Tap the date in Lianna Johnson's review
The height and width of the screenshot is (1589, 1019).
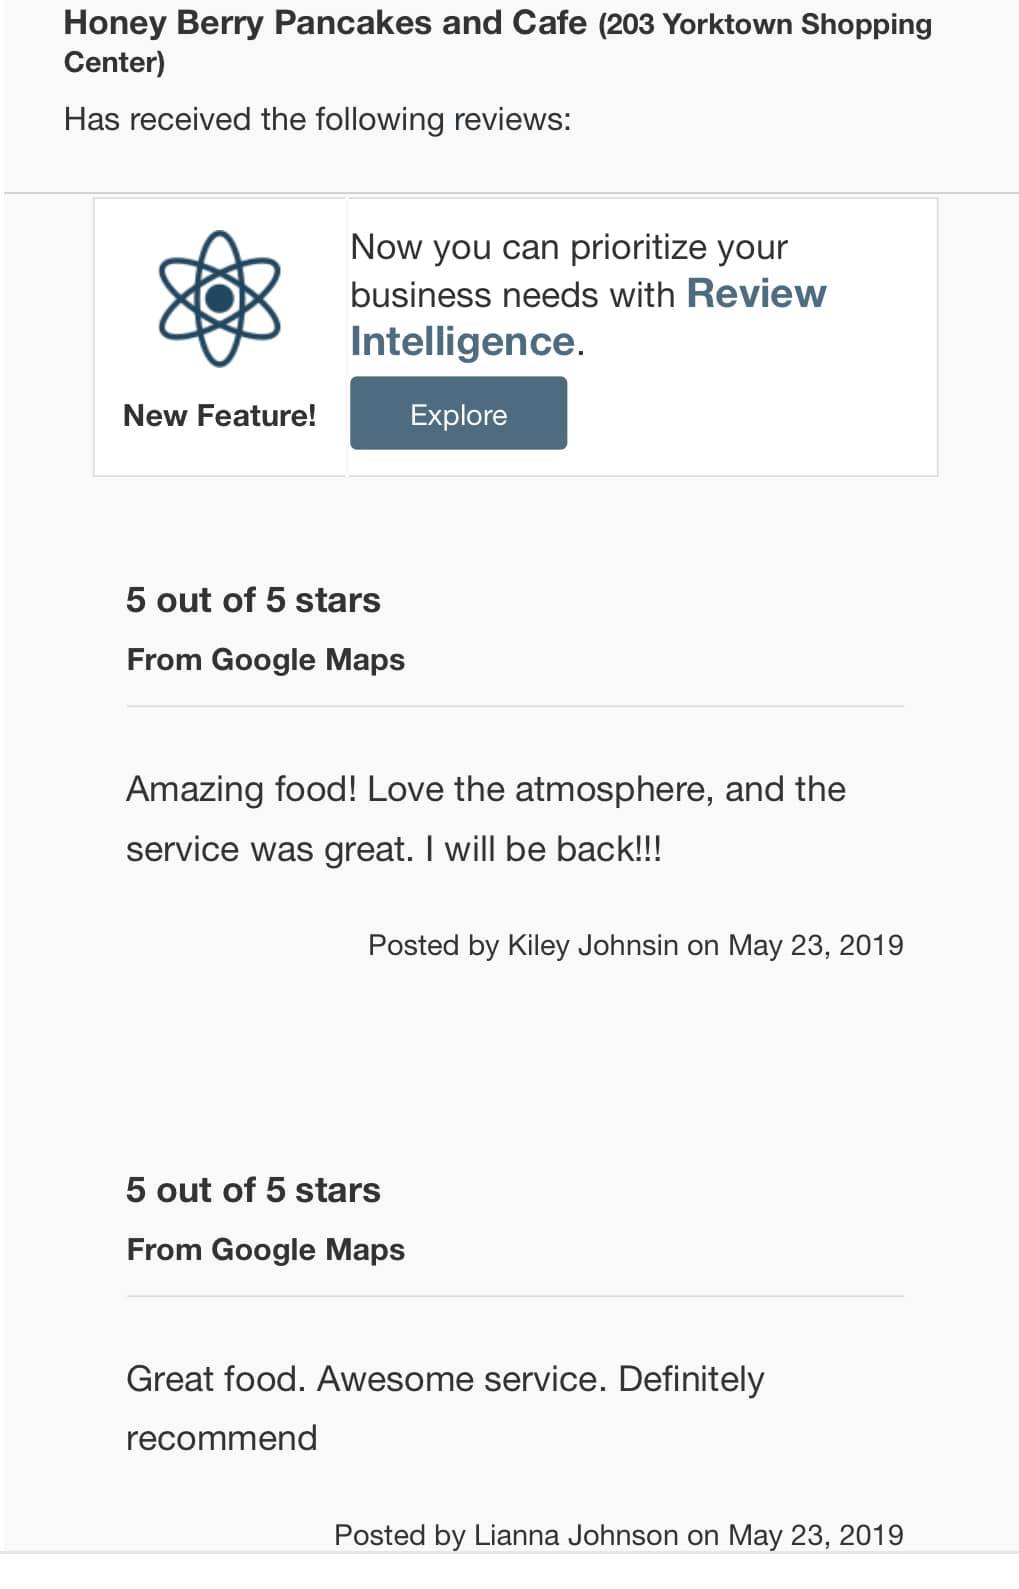point(815,1535)
